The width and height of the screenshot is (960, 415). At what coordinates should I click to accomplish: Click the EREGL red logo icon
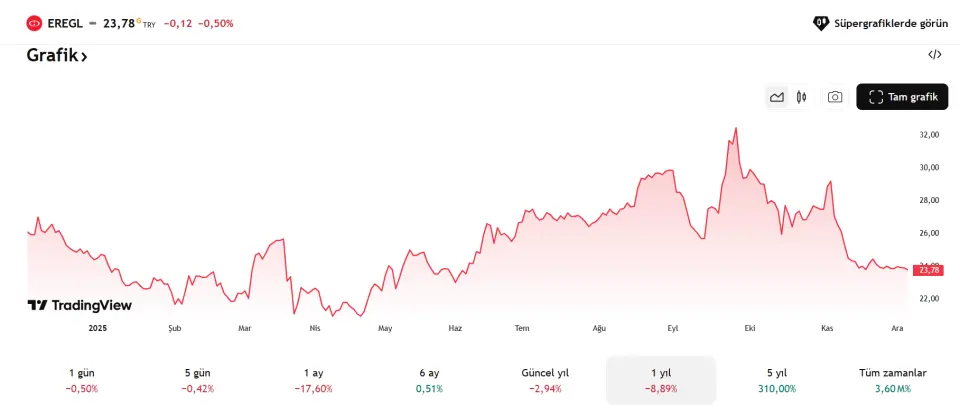pyautogui.click(x=34, y=22)
